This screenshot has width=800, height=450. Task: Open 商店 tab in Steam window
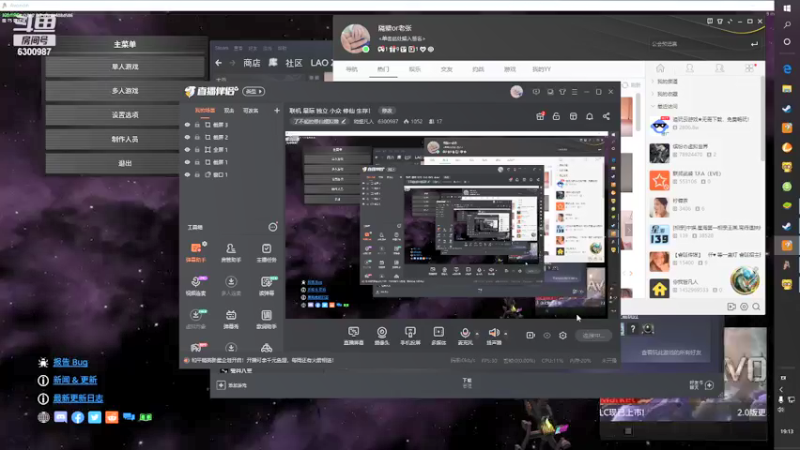[x=252, y=63]
